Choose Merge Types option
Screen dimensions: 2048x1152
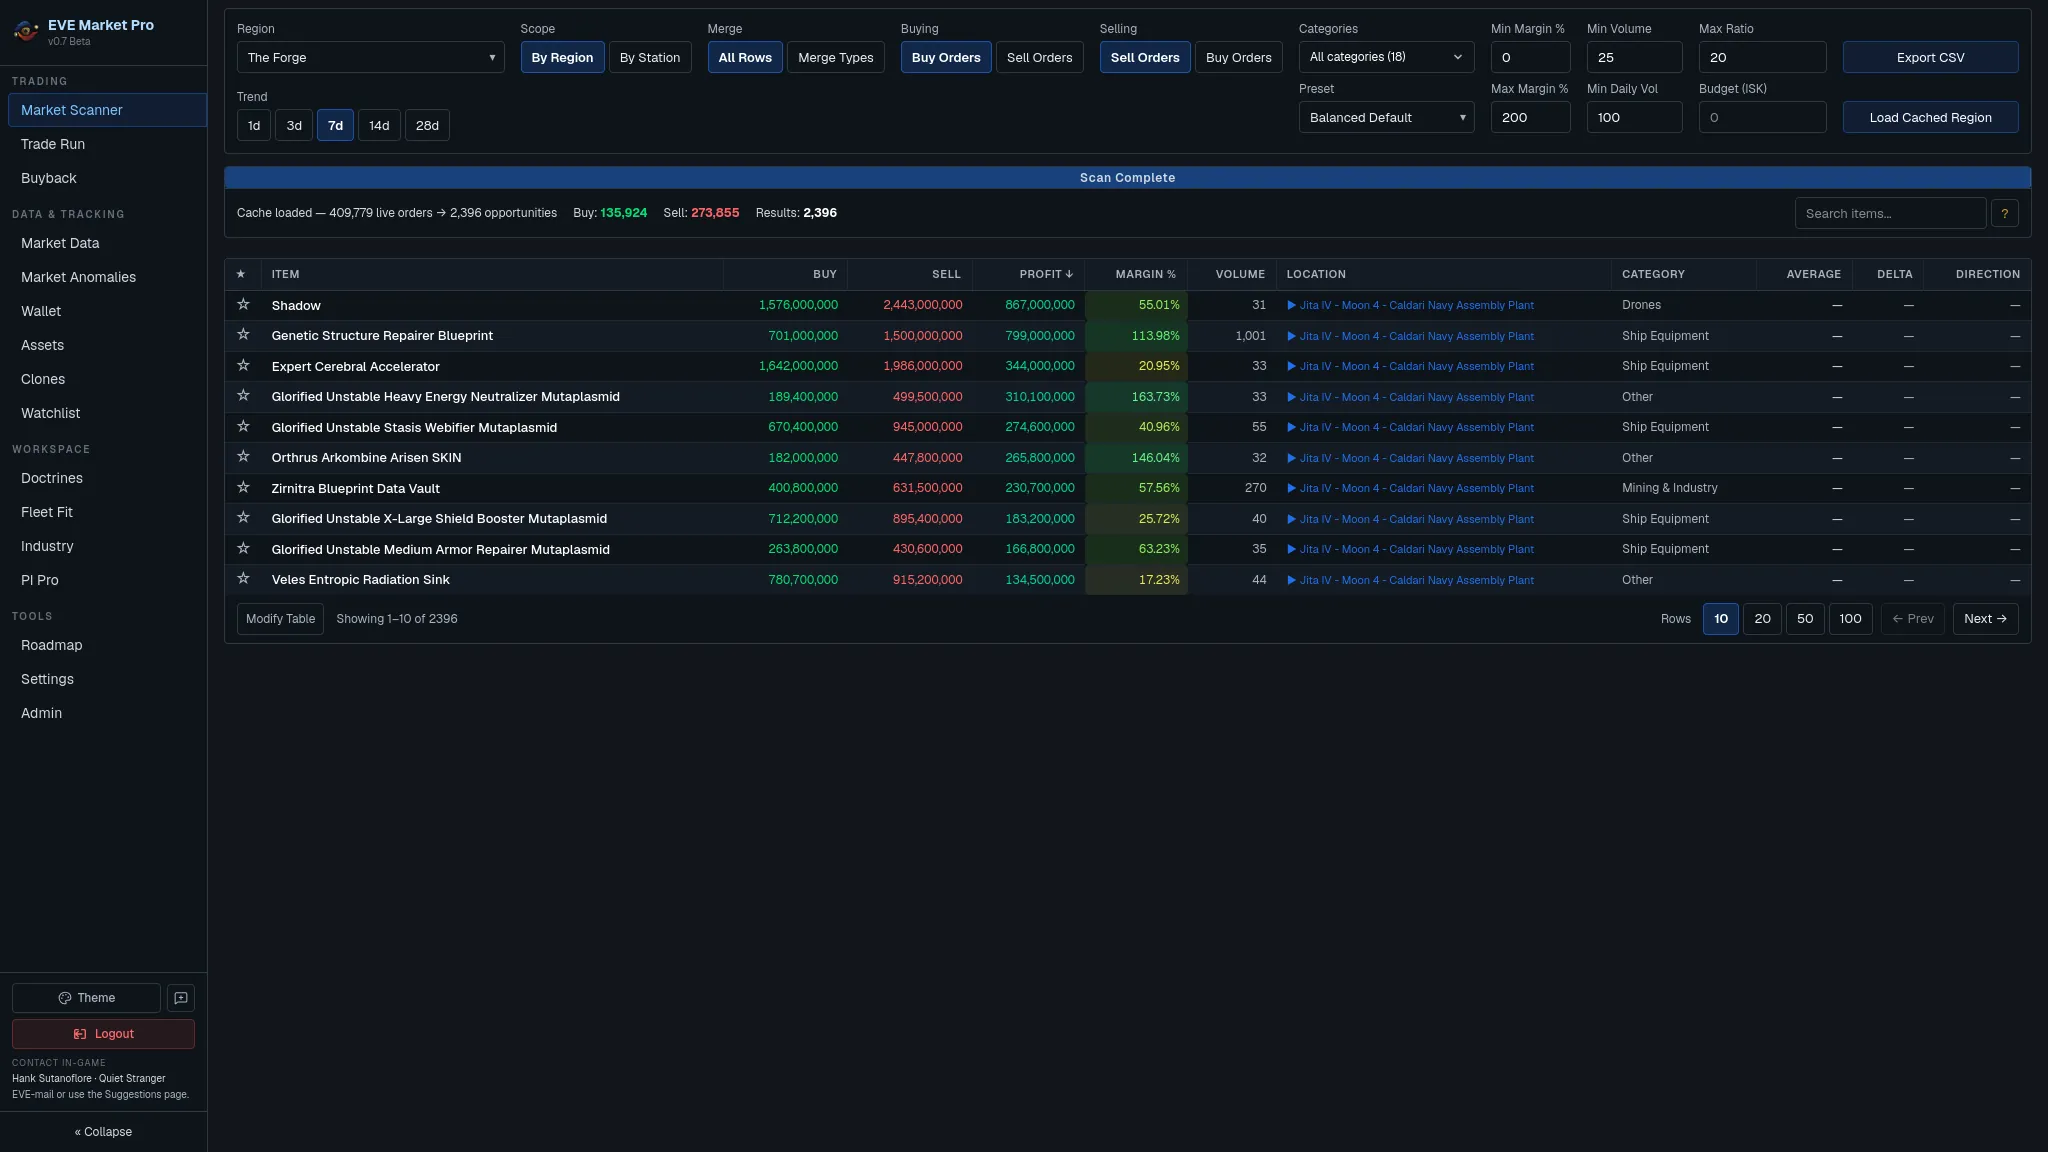[836, 57]
